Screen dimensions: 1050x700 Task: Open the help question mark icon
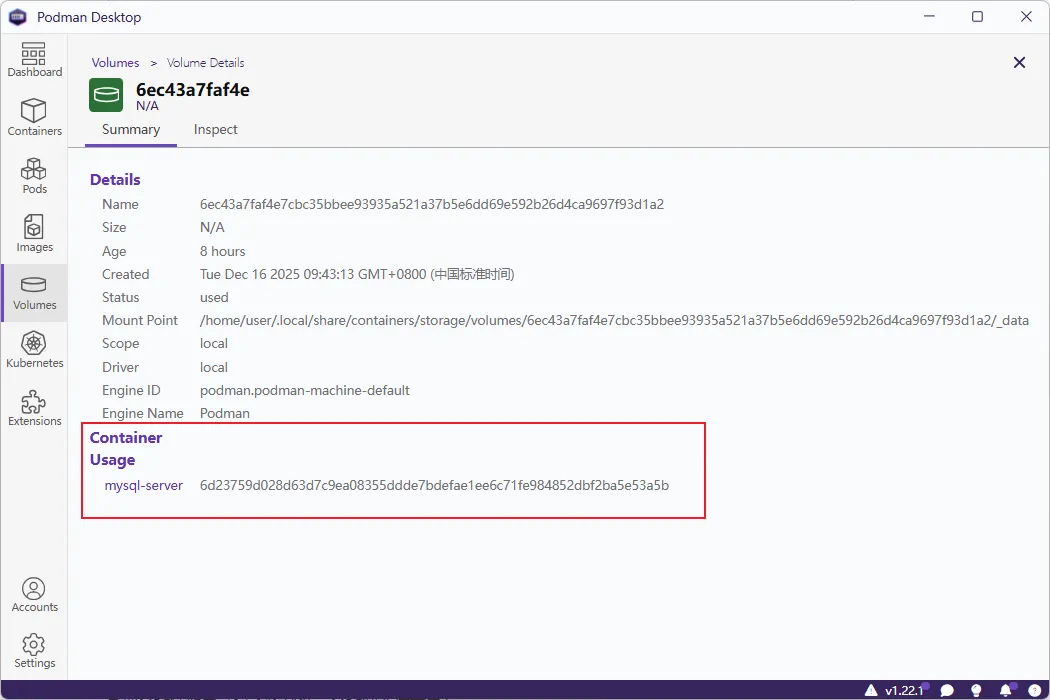1034,690
